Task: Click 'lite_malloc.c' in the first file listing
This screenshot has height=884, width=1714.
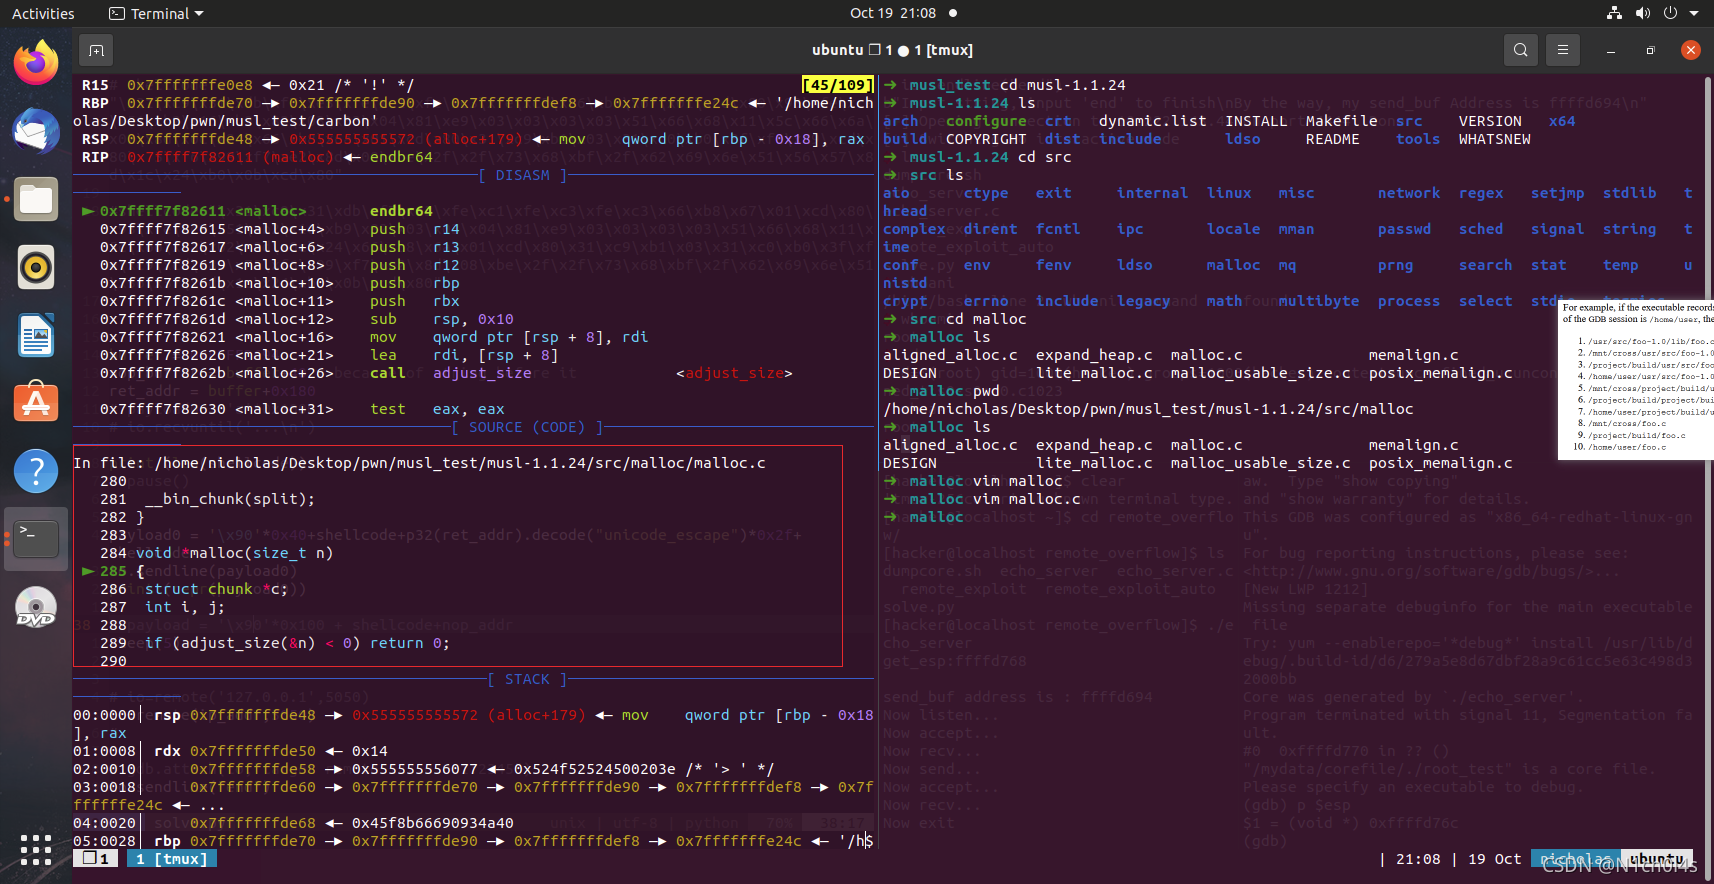Action: 1094,373
